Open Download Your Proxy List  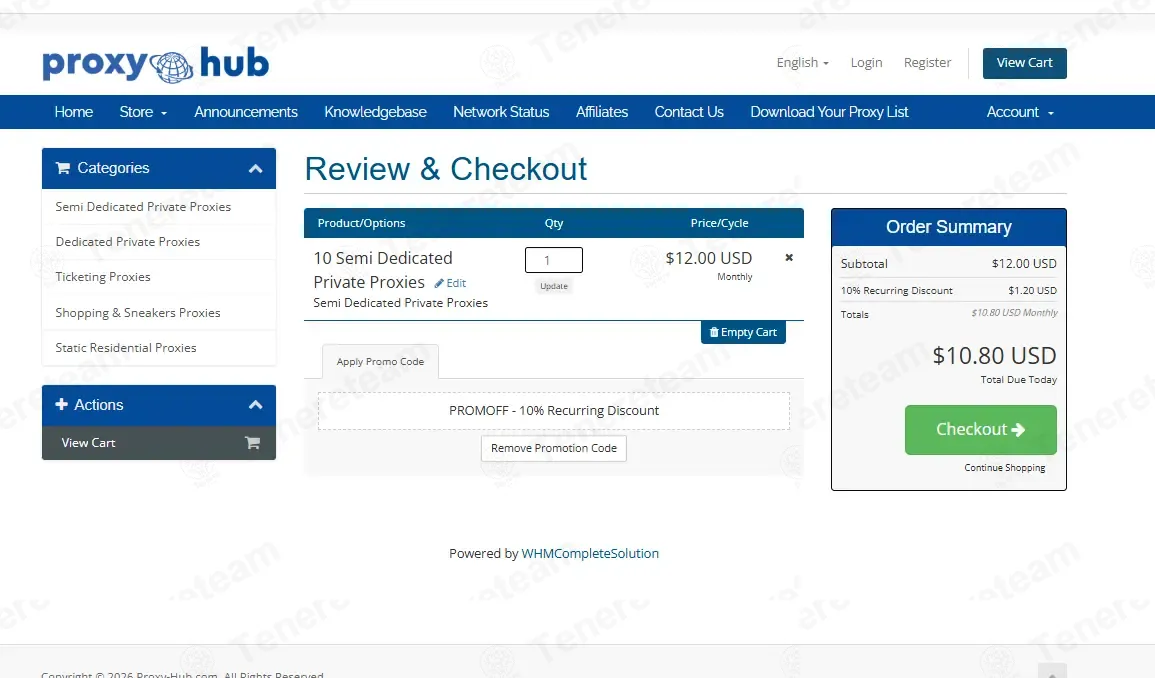click(829, 112)
